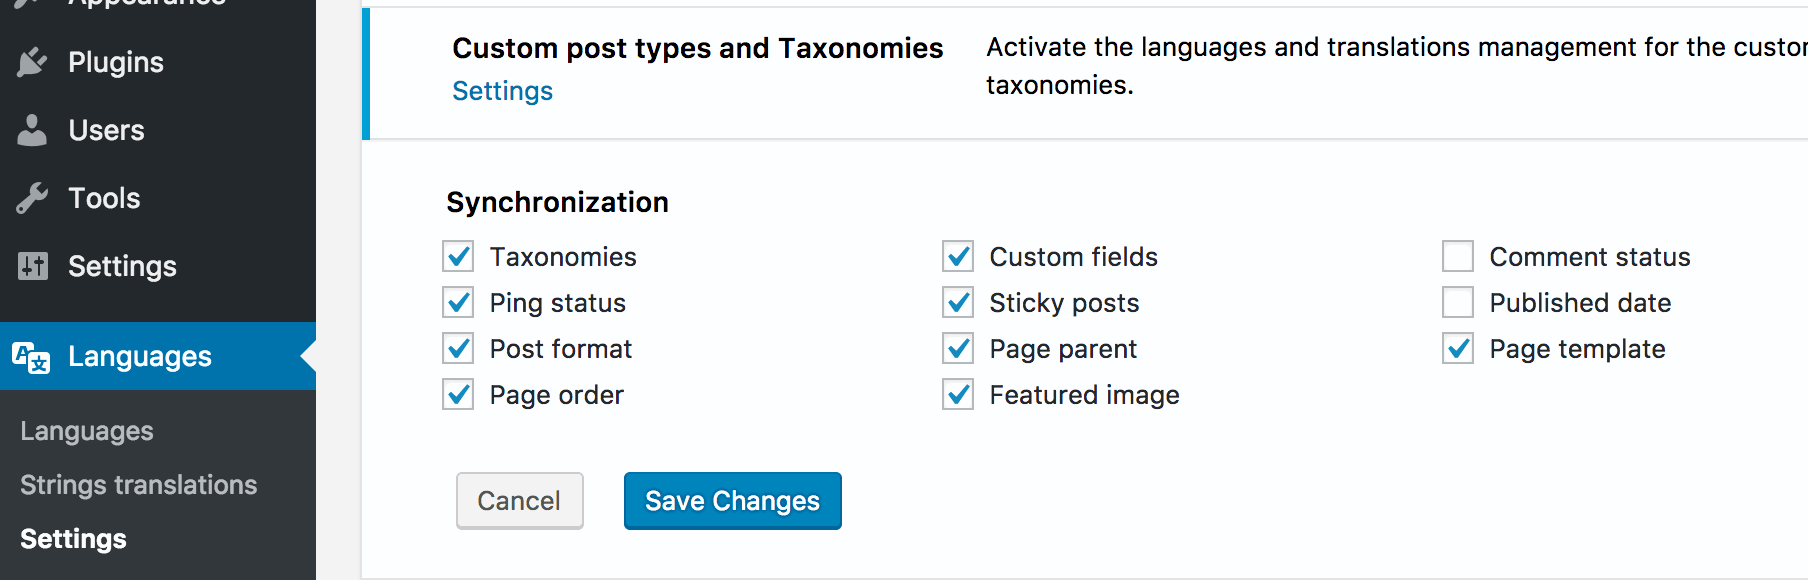
Task: Open Strings translations from the sidebar
Action: (138, 484)
